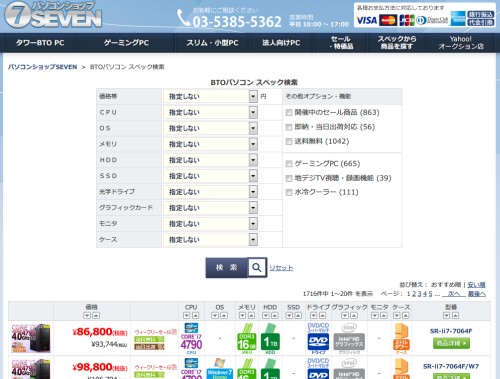
Task: Click the PC thumbnail in ¥98,800 row
Action: click(31, 369)
